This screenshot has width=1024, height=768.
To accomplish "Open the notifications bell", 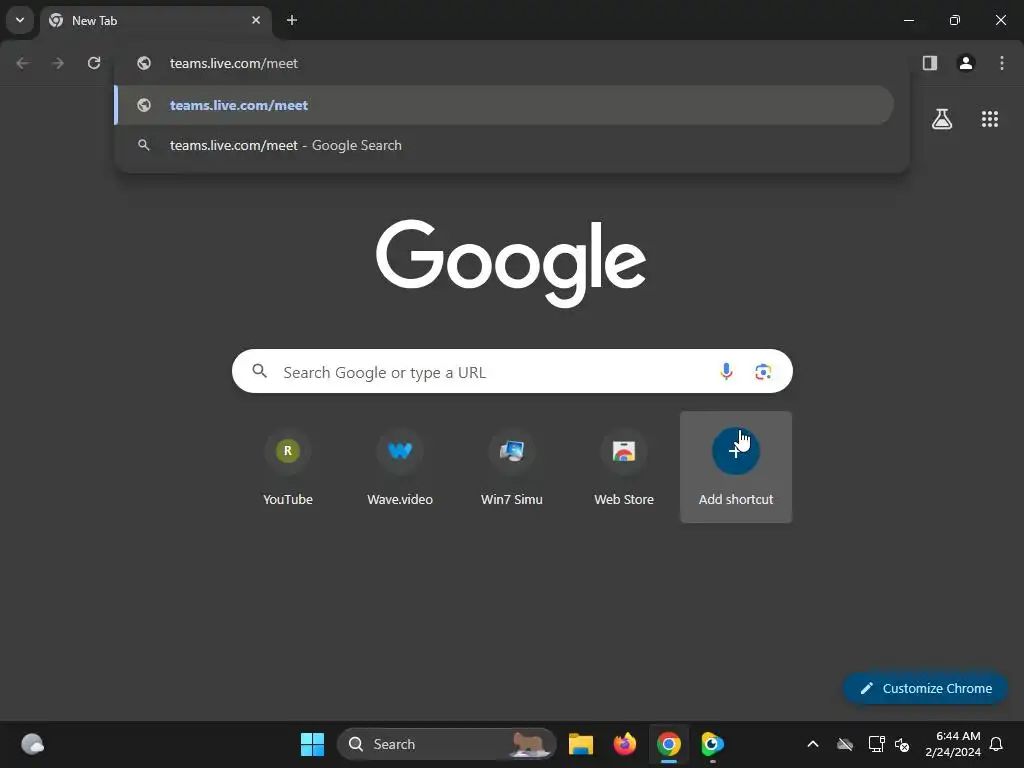I will coord(997,744).
